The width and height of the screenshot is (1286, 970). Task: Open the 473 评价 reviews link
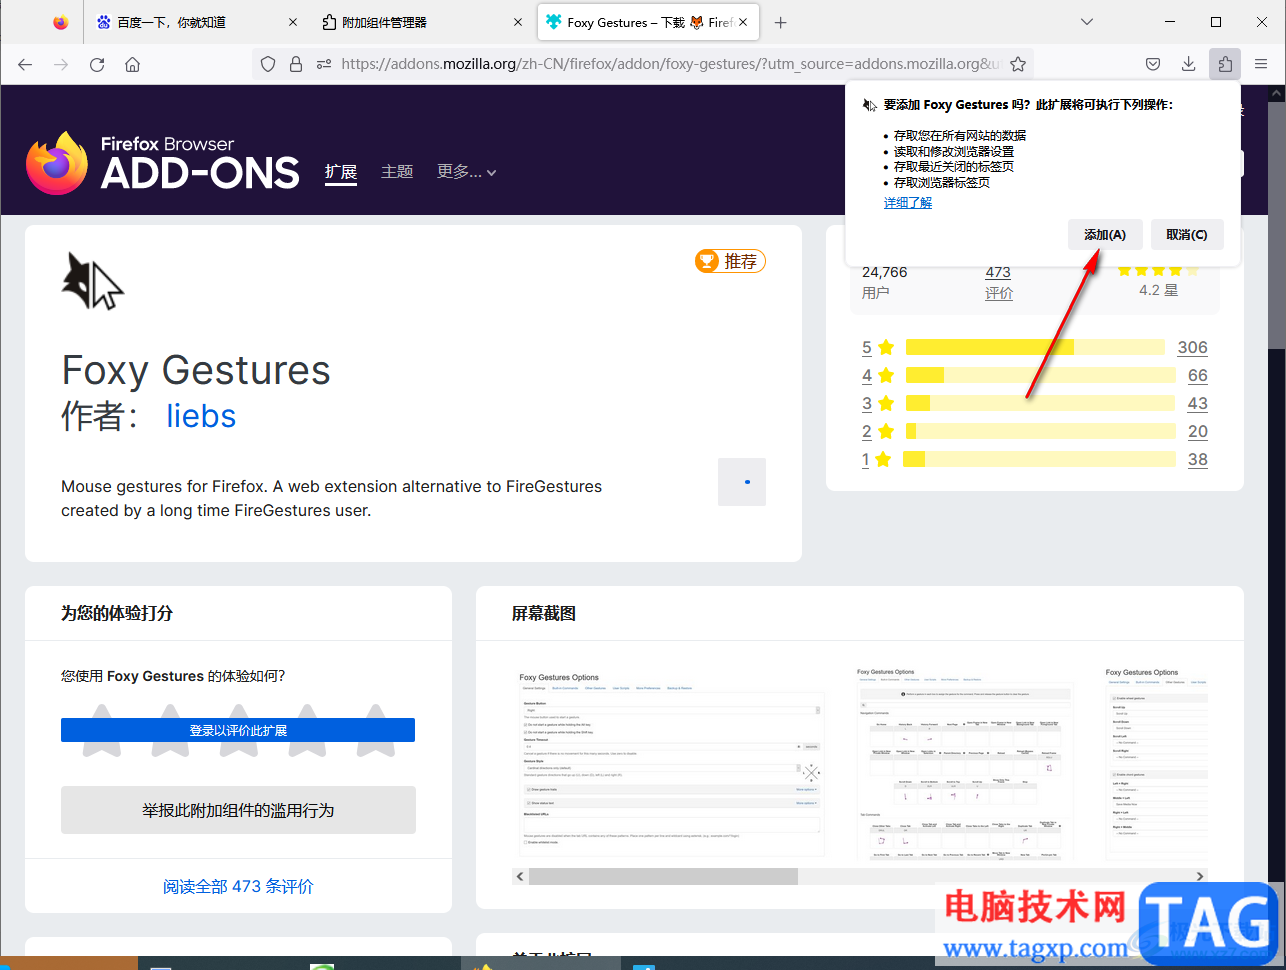998,282
